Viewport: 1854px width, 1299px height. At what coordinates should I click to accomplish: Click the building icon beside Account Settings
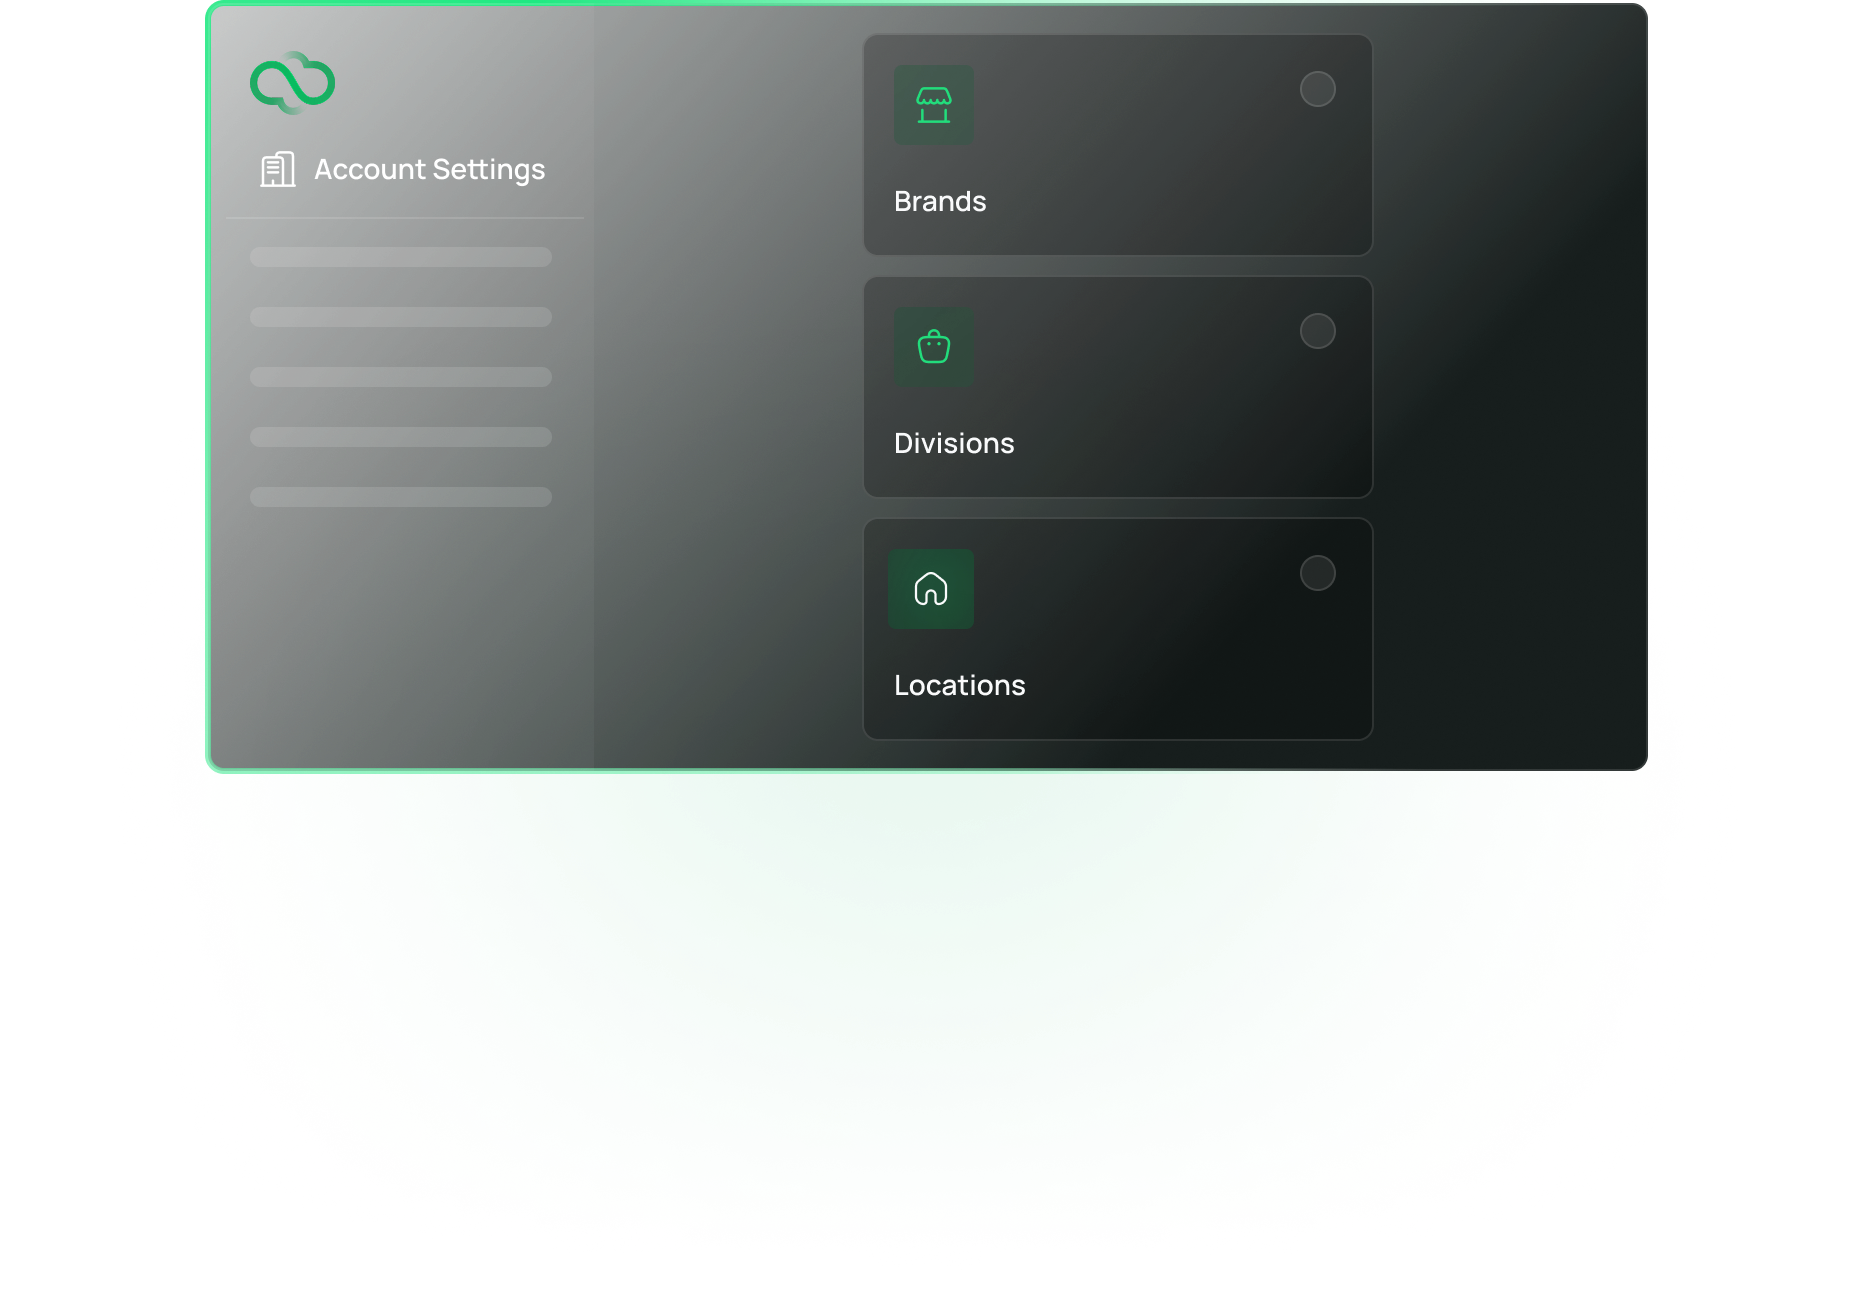277,170
